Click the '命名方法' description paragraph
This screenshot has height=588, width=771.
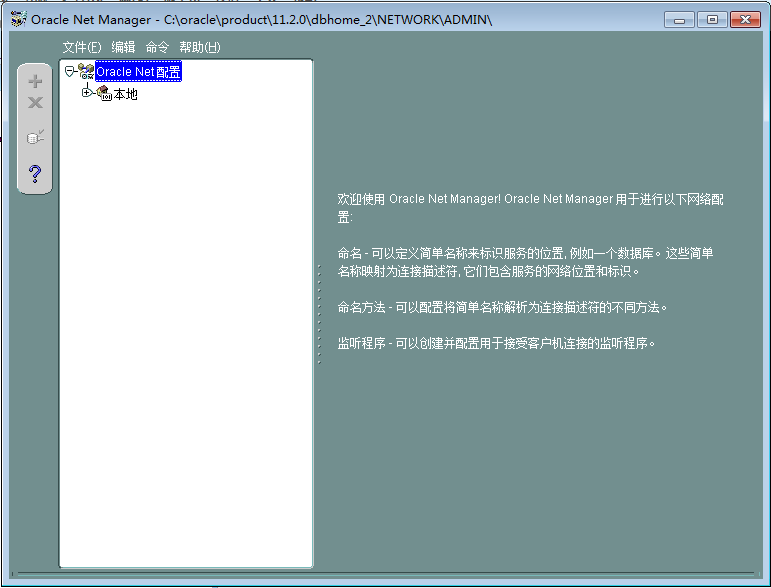tap(503, 308)
